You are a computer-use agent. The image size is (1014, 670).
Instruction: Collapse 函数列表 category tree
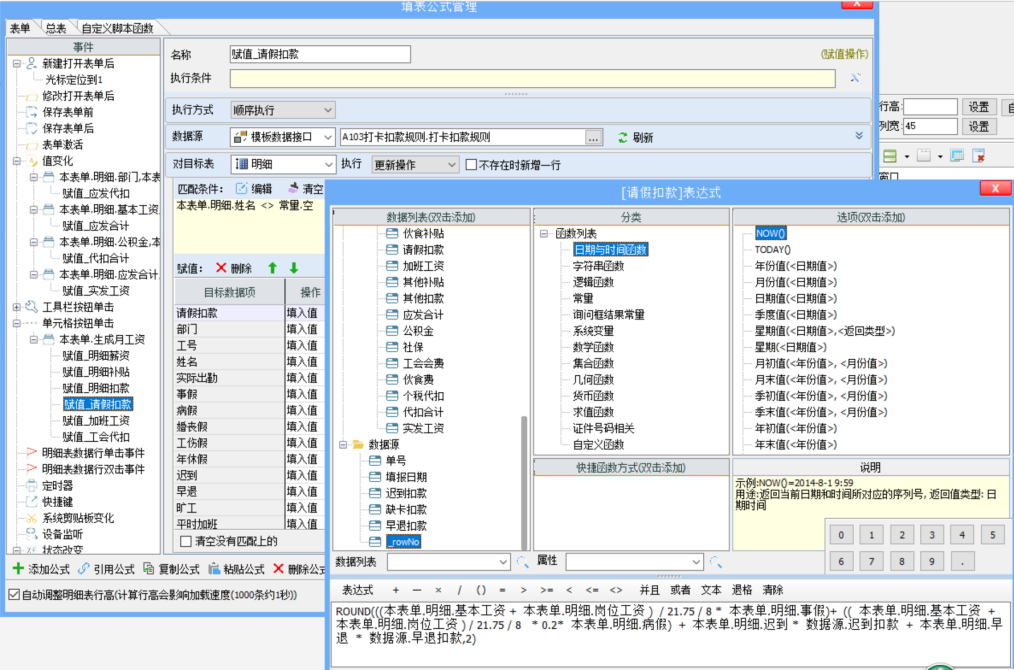pyautogui.click(x=543, y=233)
